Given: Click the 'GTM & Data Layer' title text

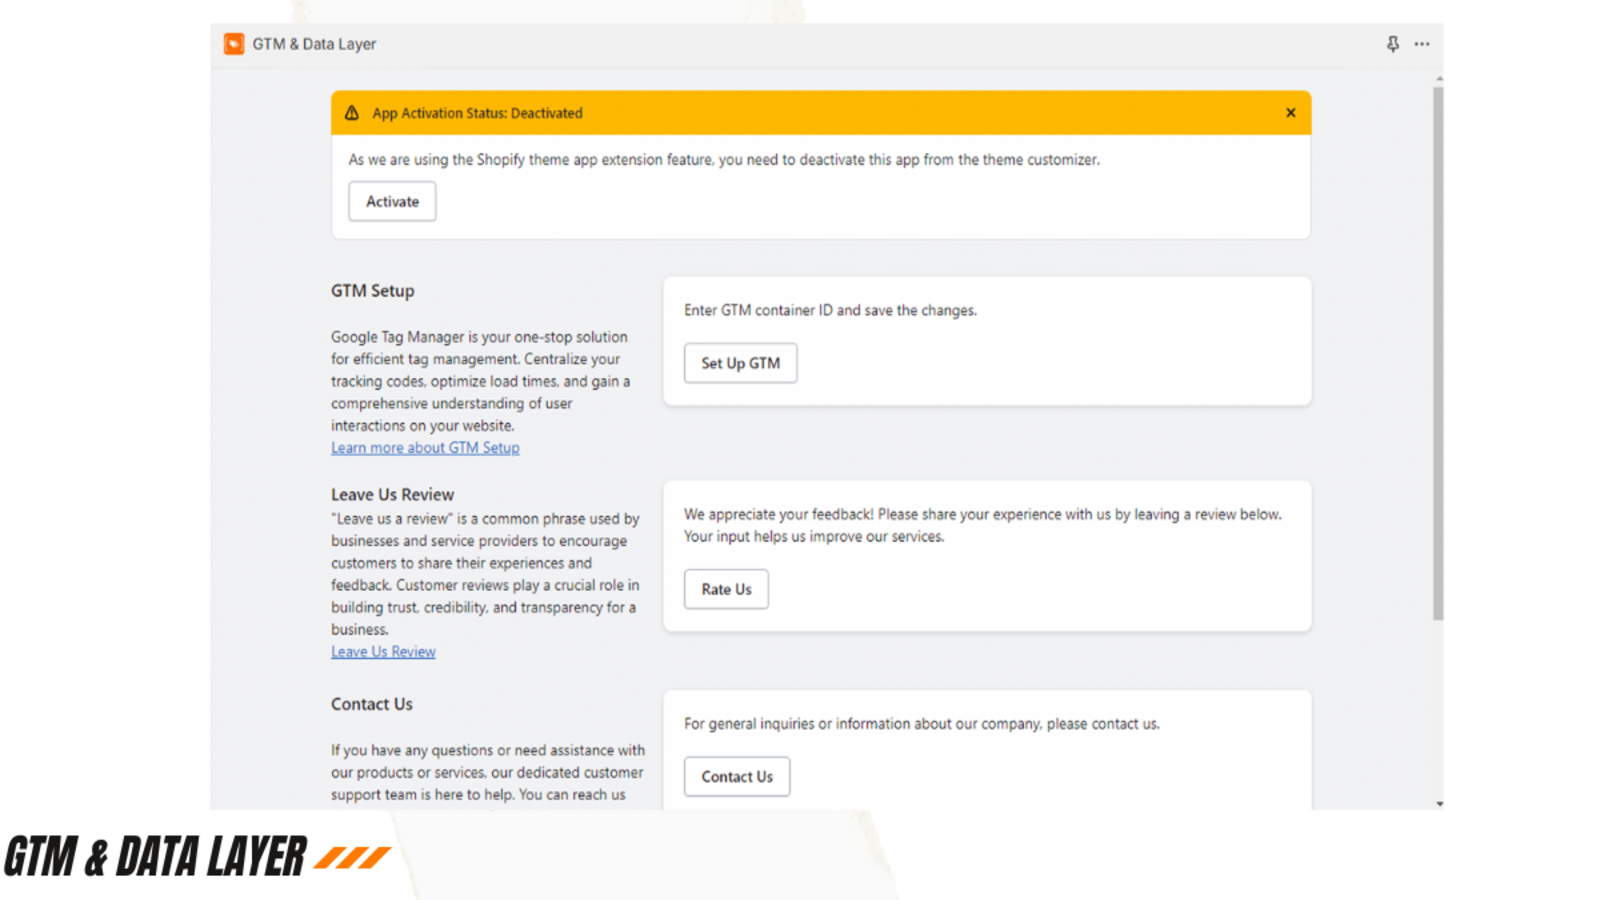Looking at the screenshot, I should pyautogui.click(x=314, y=44).
